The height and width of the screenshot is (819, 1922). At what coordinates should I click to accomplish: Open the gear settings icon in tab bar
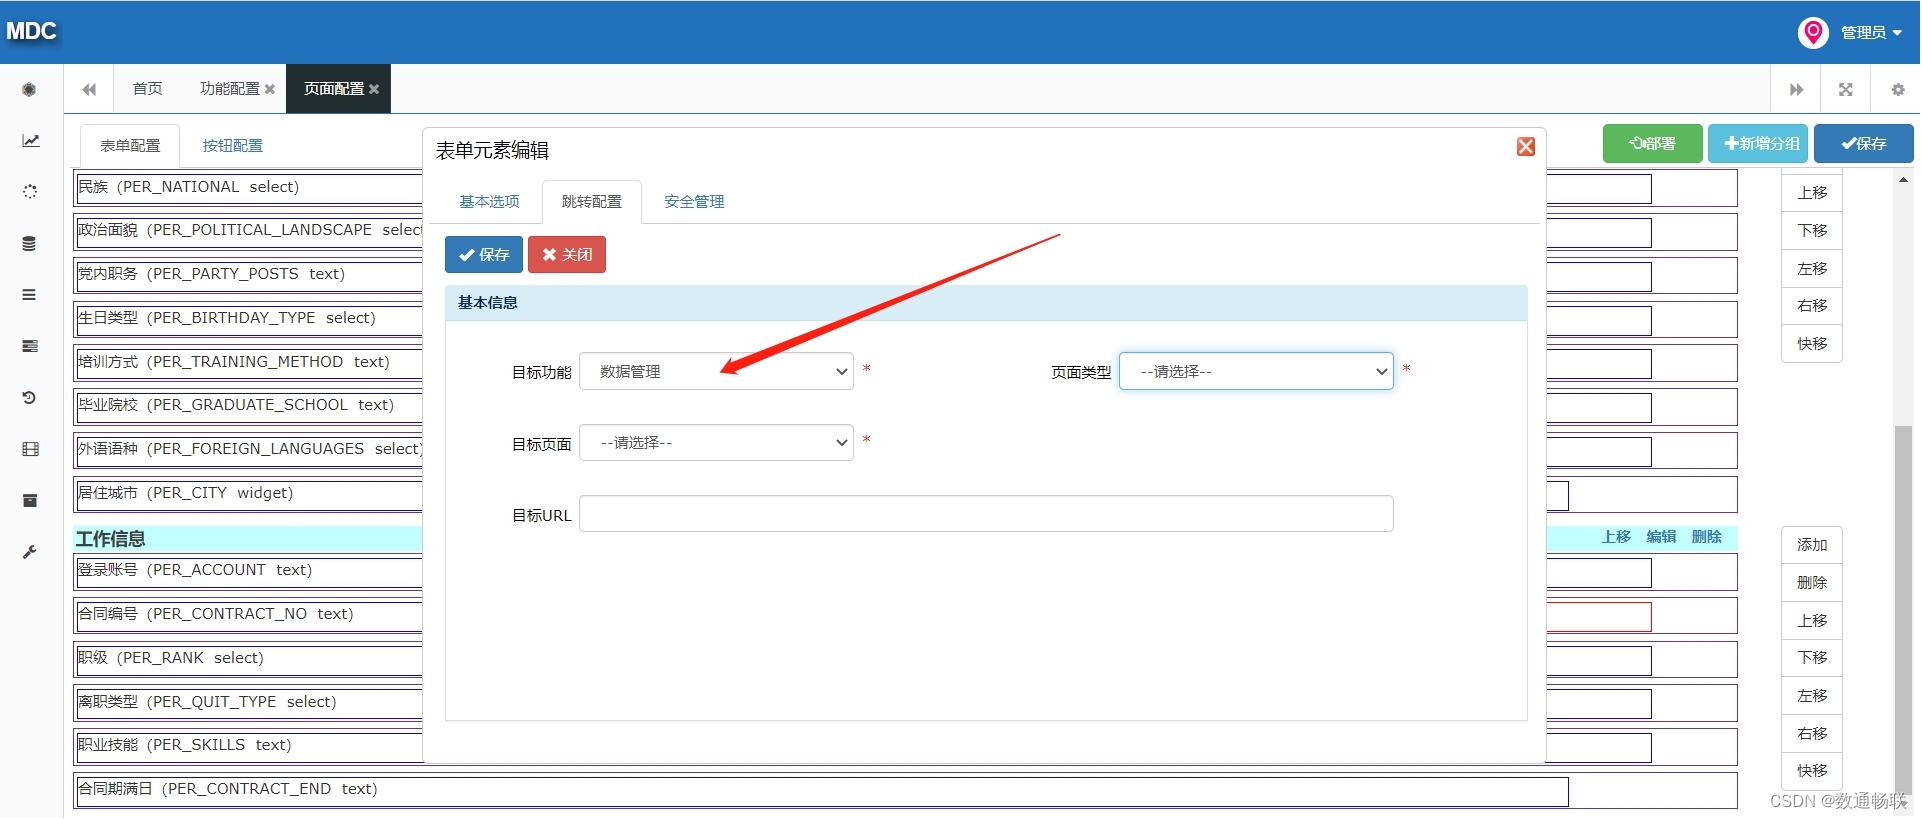1897,89
